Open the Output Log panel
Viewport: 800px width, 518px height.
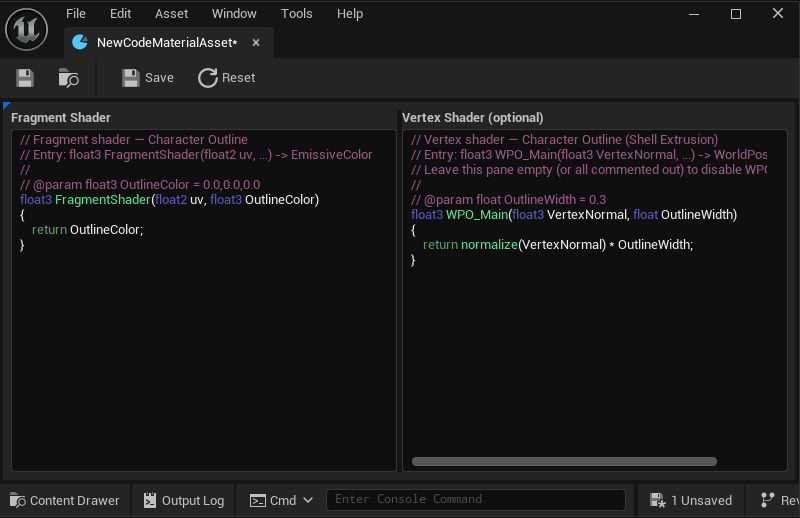(x=183, y=500)
